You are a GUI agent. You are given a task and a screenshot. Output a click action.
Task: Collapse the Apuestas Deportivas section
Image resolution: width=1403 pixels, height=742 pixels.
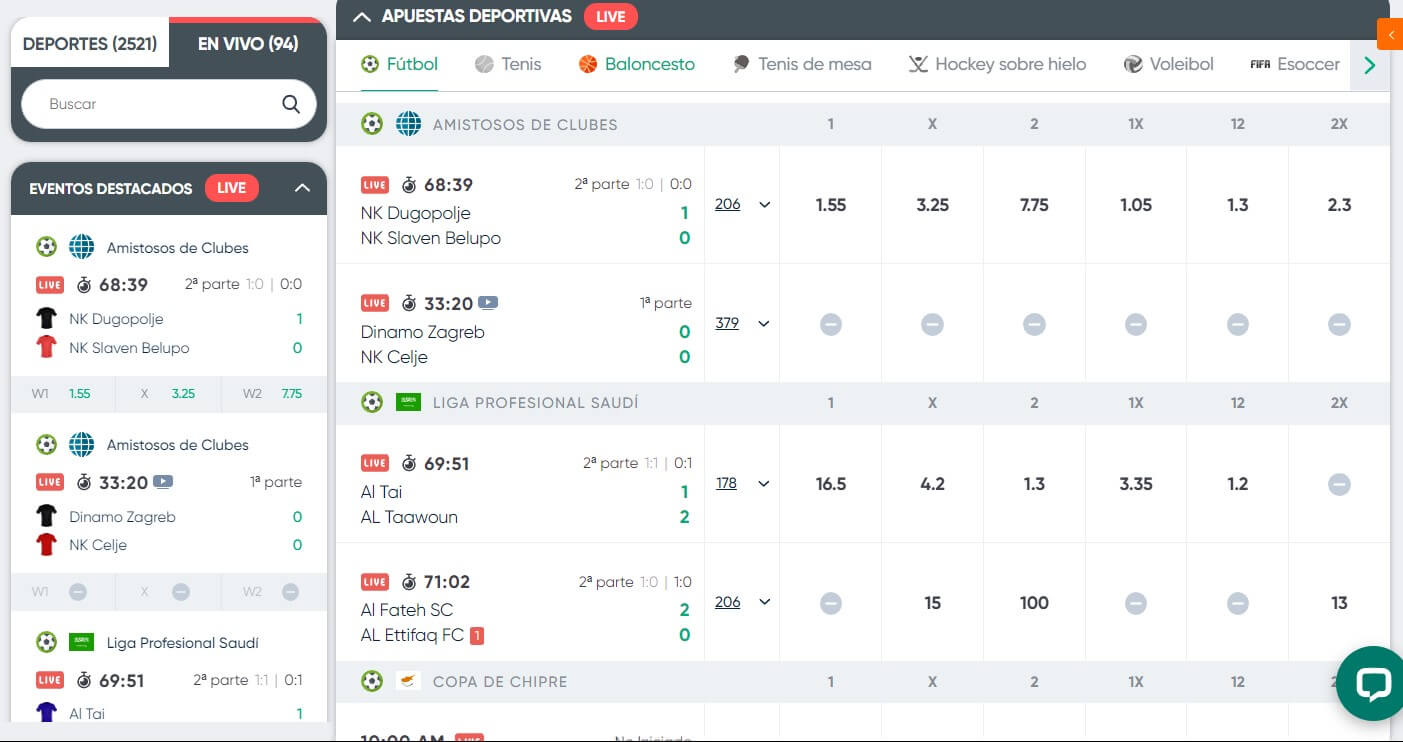point(362,16)
